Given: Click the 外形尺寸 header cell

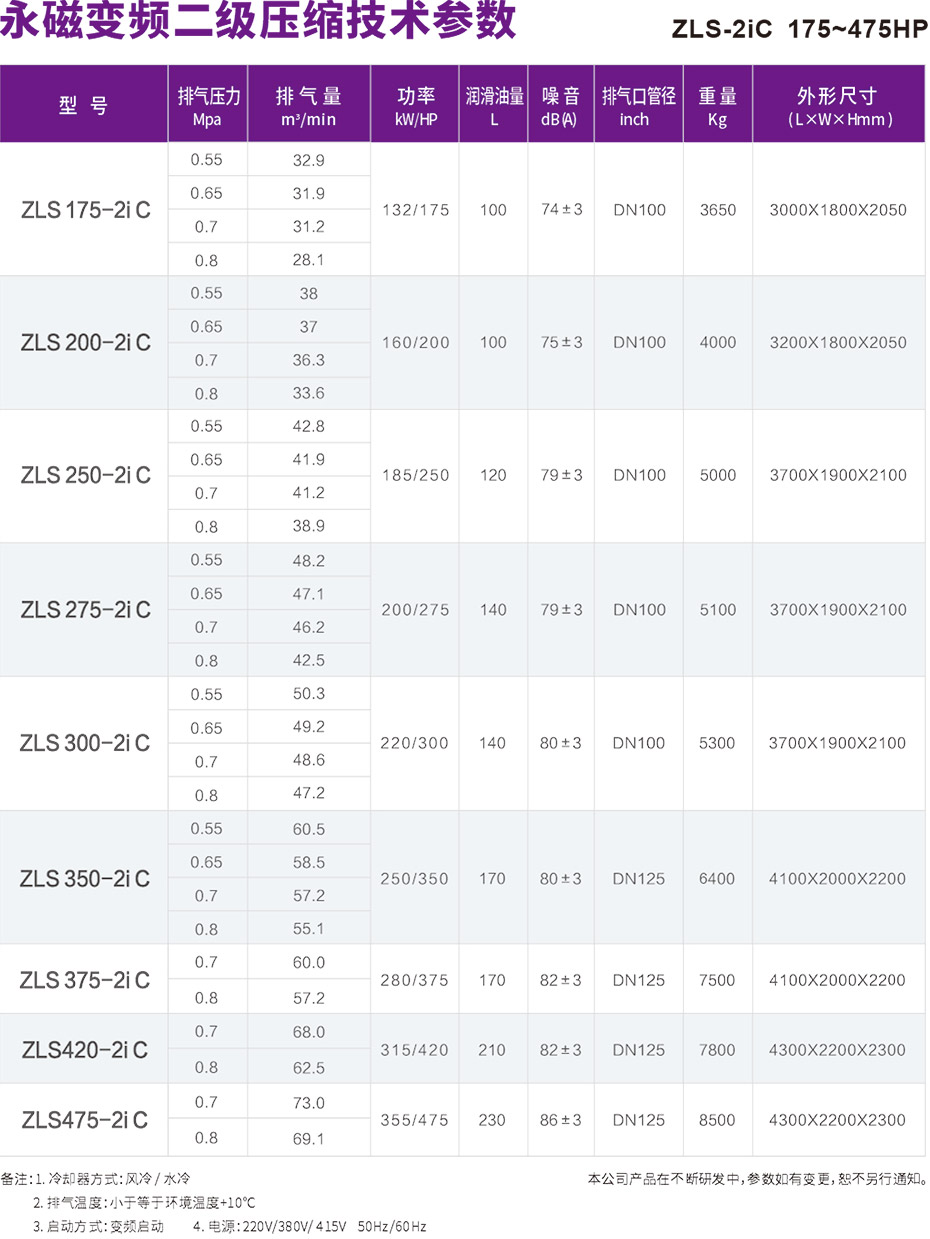Looking at the screenshot, I should pyautogui.click(x=839, y=106).
